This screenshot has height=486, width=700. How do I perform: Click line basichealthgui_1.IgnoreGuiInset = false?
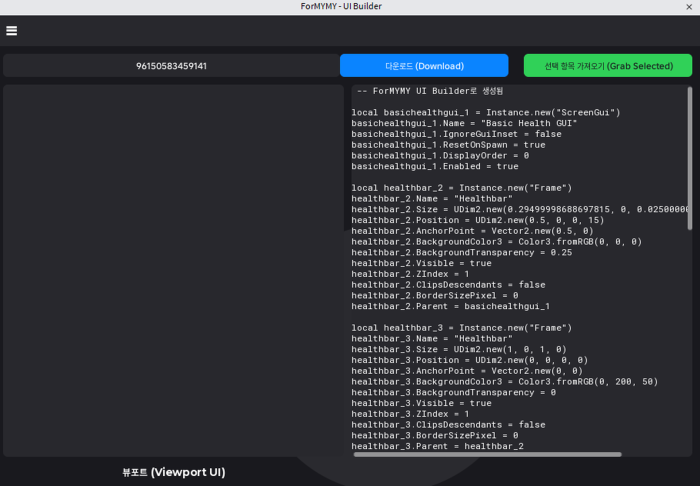pyautogui.click(x=456, y=134)
